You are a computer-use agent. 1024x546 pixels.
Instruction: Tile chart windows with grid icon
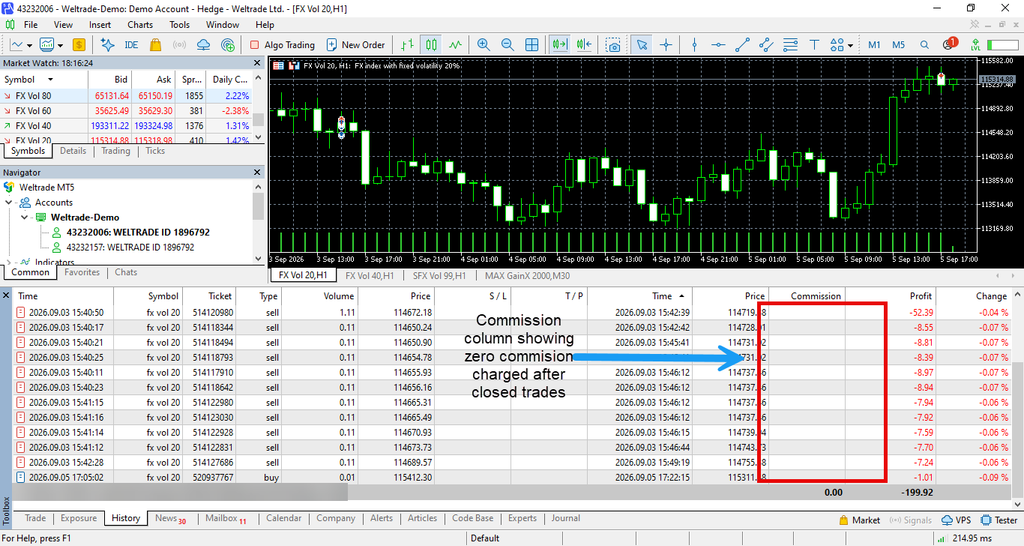532,45
